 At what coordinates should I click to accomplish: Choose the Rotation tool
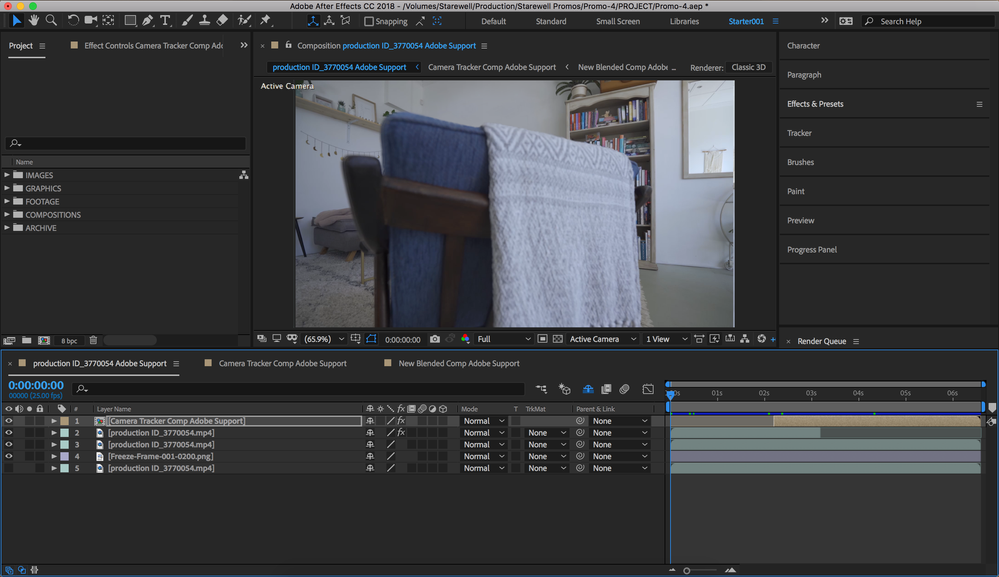(x=73, y=20)
